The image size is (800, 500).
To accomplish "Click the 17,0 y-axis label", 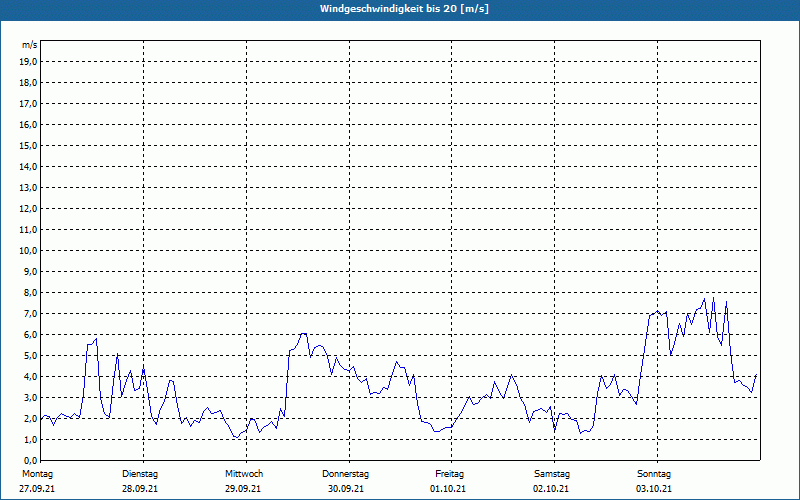I will coord(29,104).
